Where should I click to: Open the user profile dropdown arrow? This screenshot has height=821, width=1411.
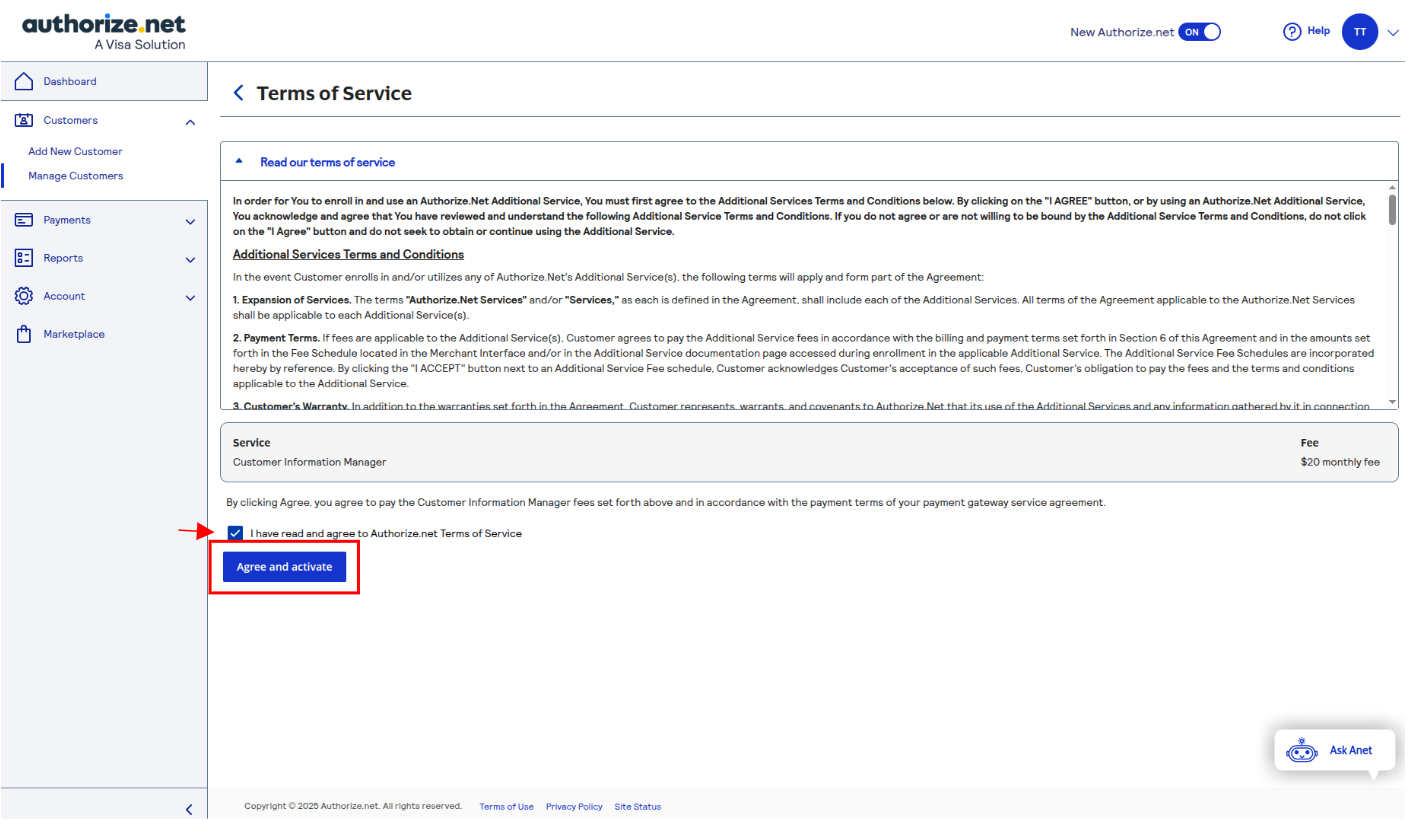click(1393, 33)
